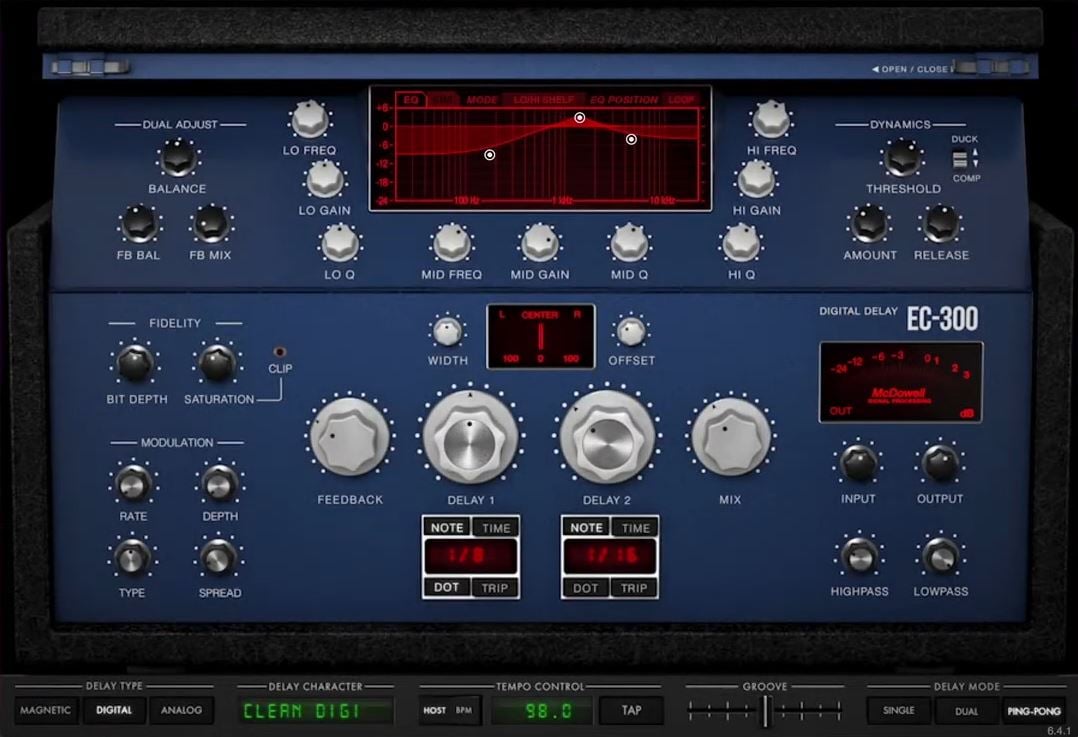
Task: Toggle TRIP for Delay 1
Action: coord(495,587)
